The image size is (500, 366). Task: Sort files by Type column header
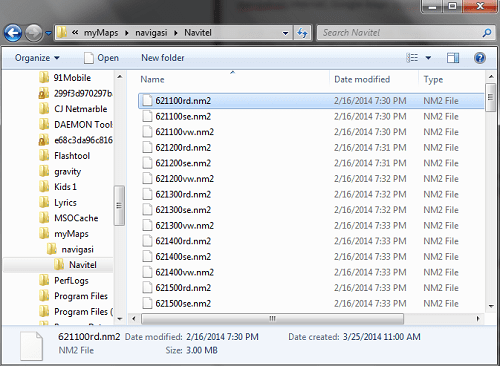point(433,80)
